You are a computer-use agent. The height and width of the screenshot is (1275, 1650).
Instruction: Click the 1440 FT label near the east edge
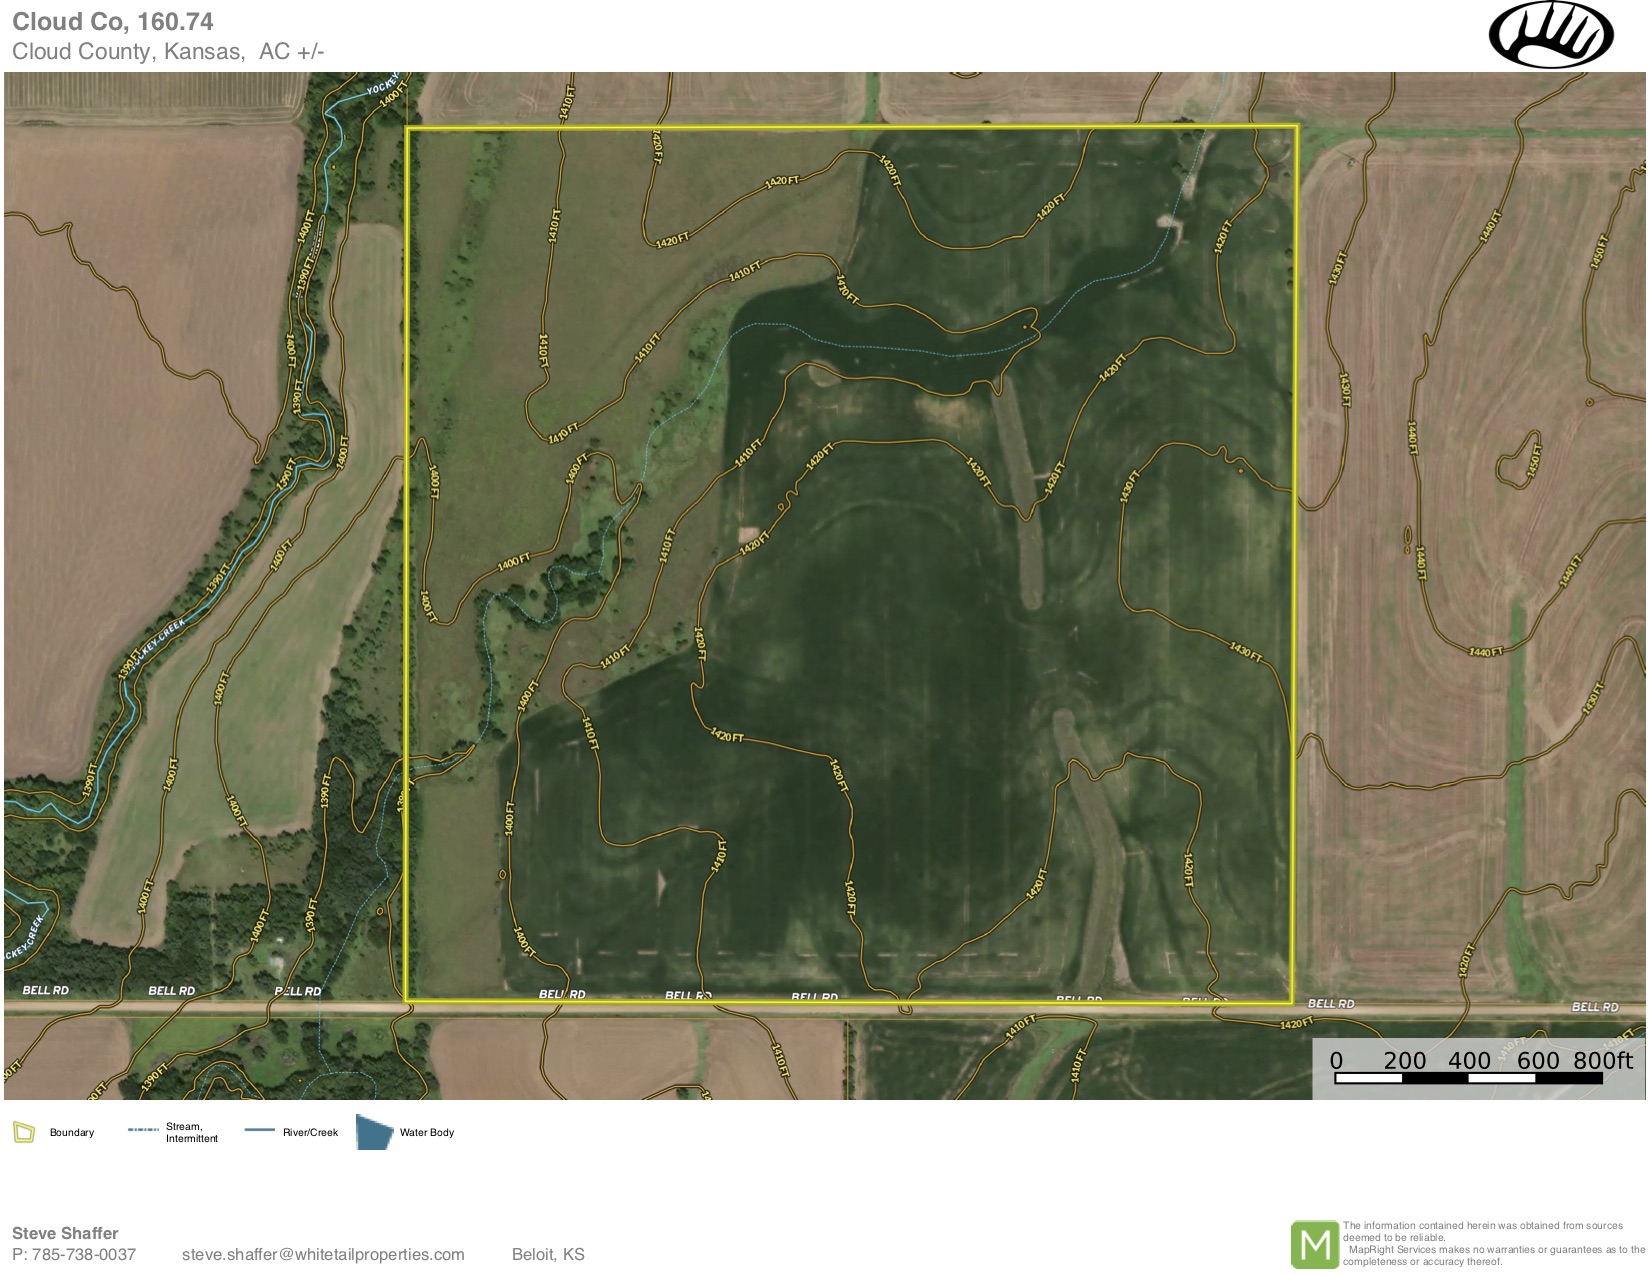point(1485,652)
